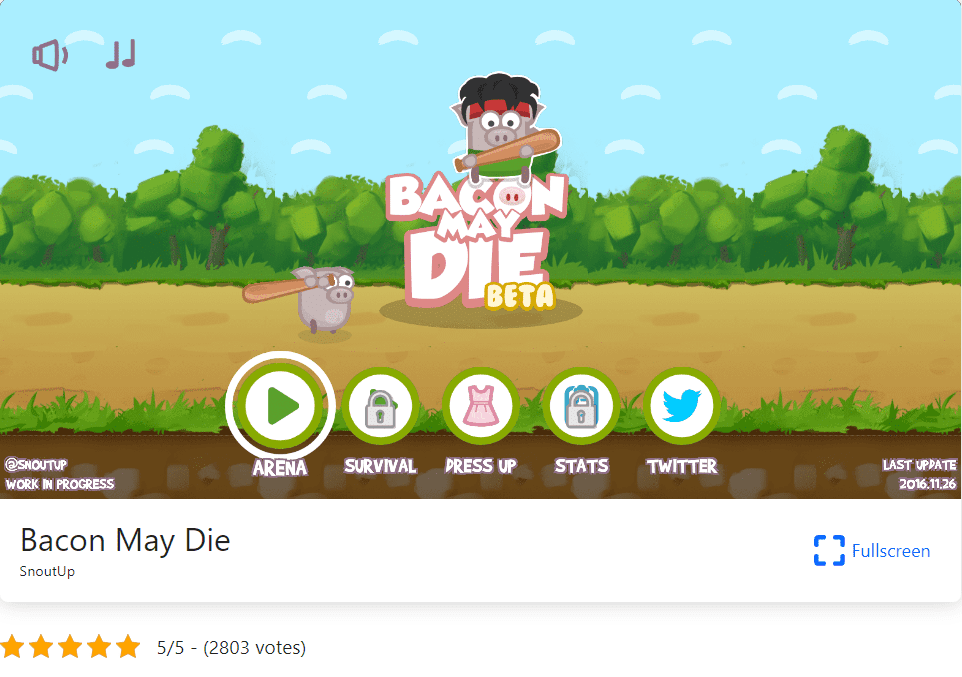Click the Bacon May Die Beta logo
Viewport: 962px width, 677px height.
[x=477, y=241]
